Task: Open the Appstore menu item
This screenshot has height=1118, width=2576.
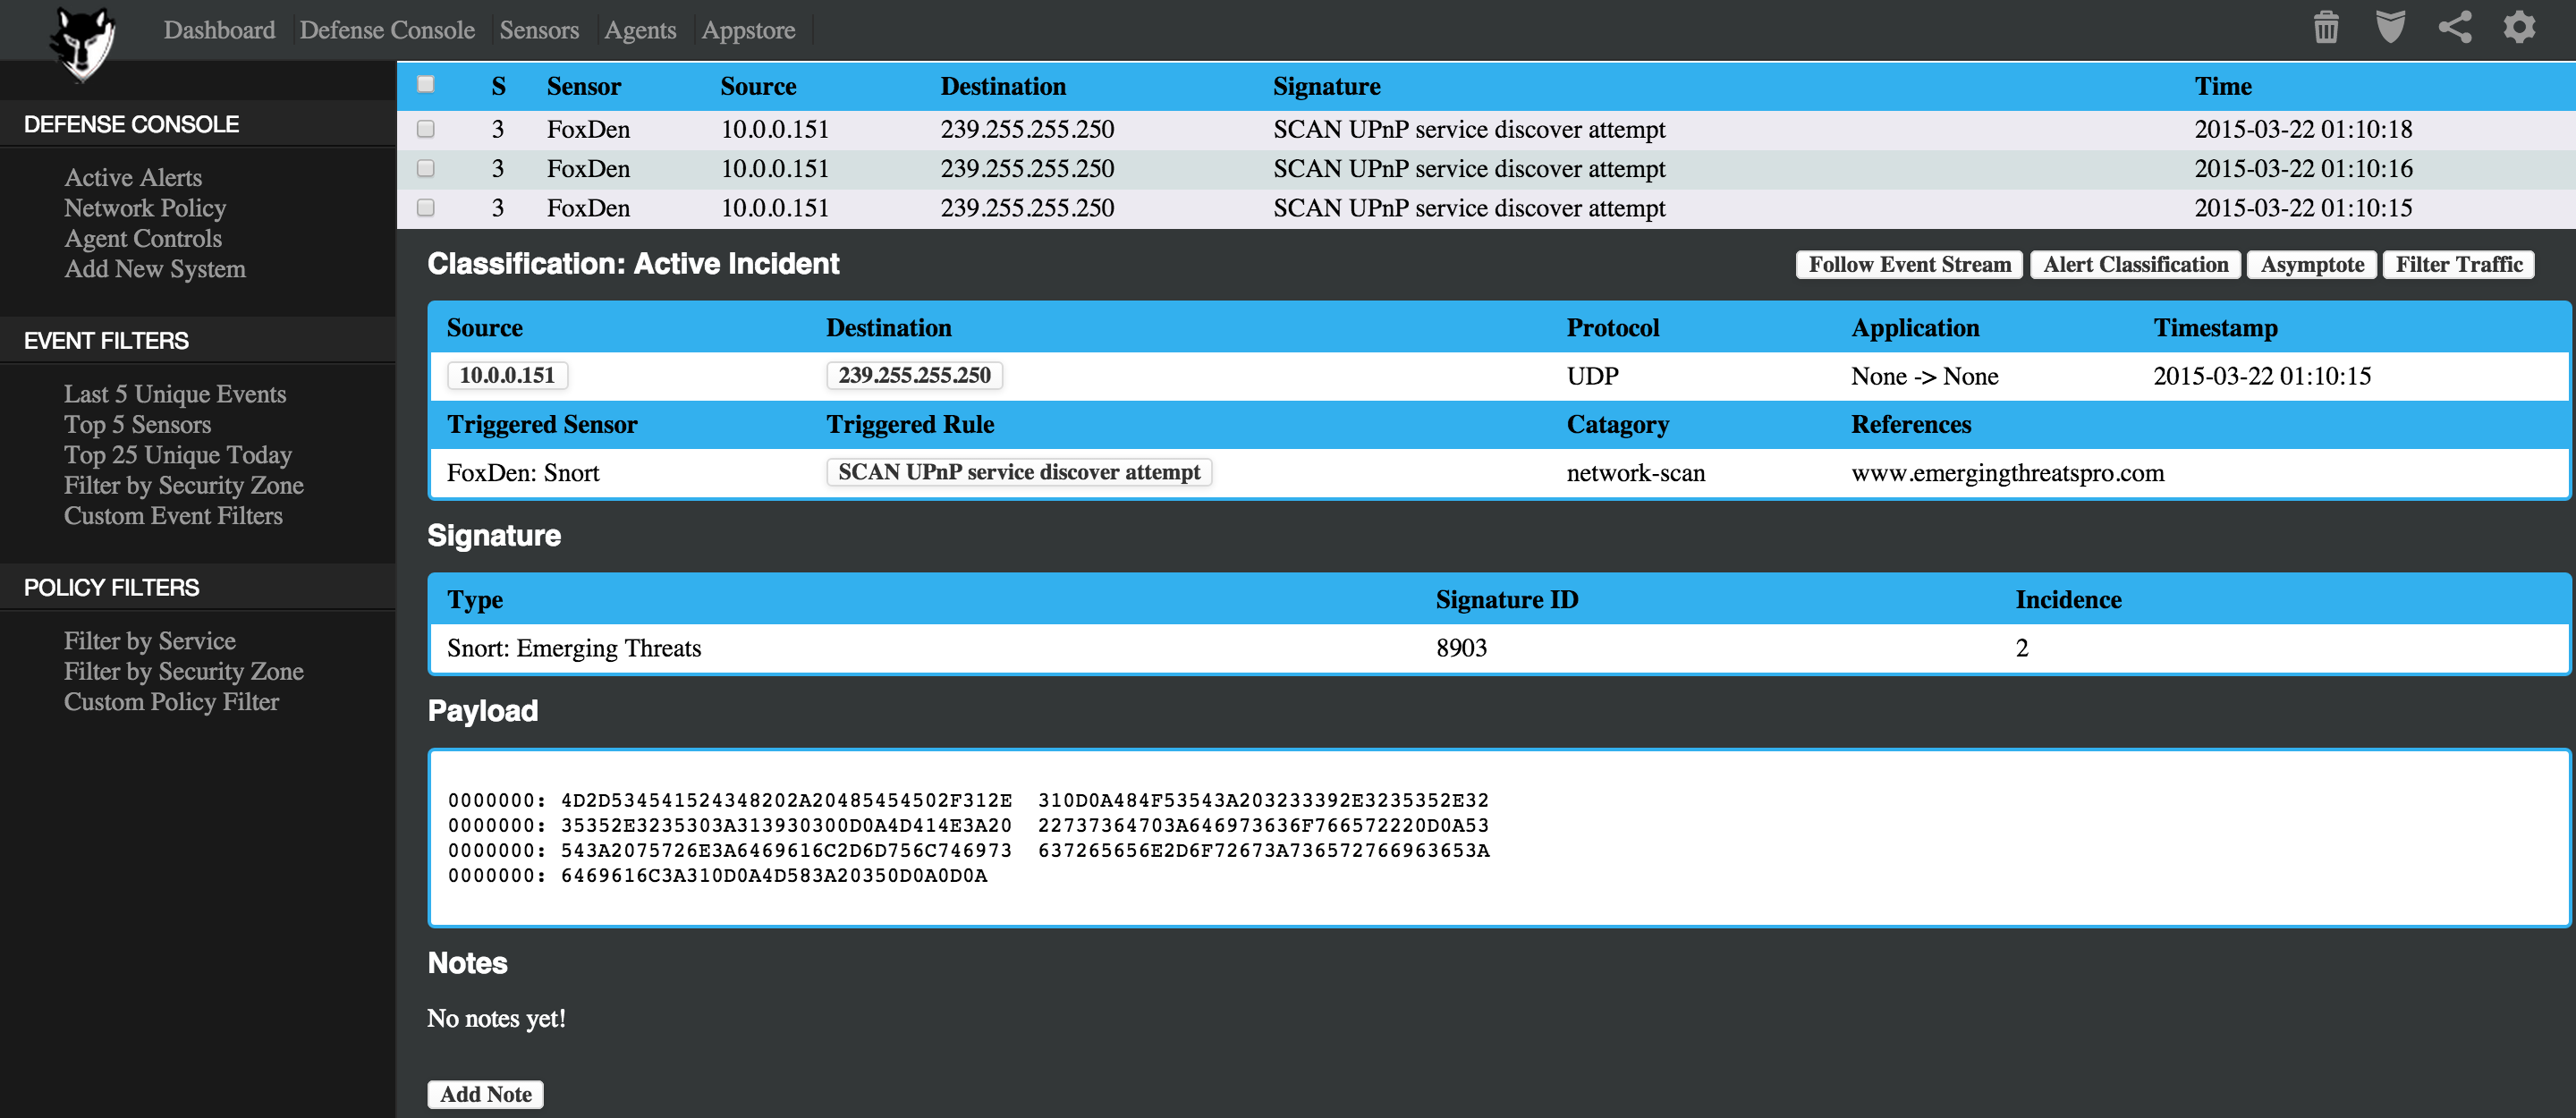Action: [748, 30]
